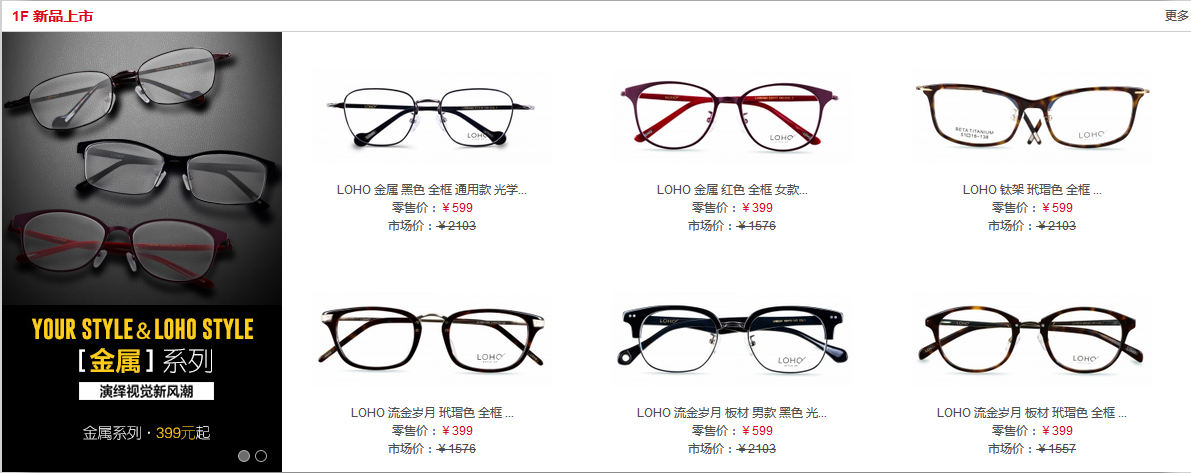Image resolution: width=1191 pixels, height=473 pixels.
Task: Open the round tortoiseshell 板材 glasses image
Action: 1031,339
